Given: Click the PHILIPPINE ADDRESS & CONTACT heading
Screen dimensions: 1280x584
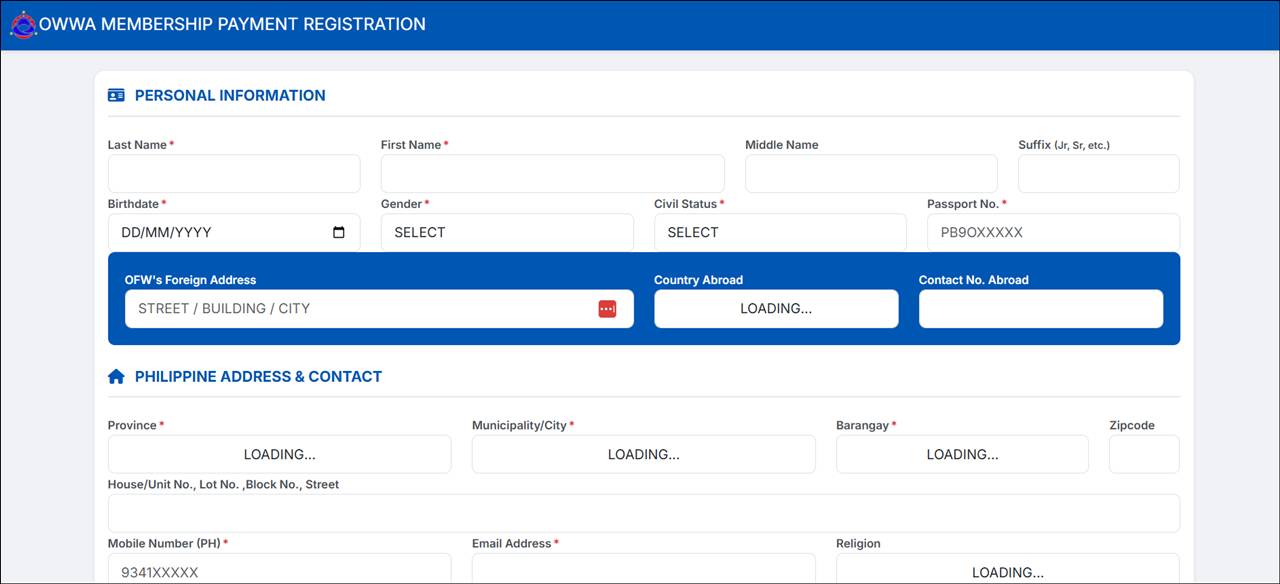Looking at the screenshot, I should 258,377.
